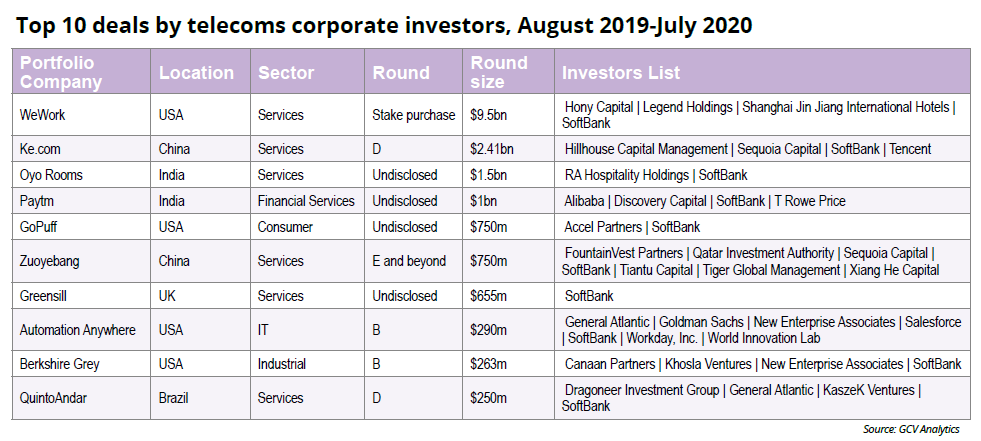Click the Ke.com company cell
981x441 pixels.
coord(43,149)
